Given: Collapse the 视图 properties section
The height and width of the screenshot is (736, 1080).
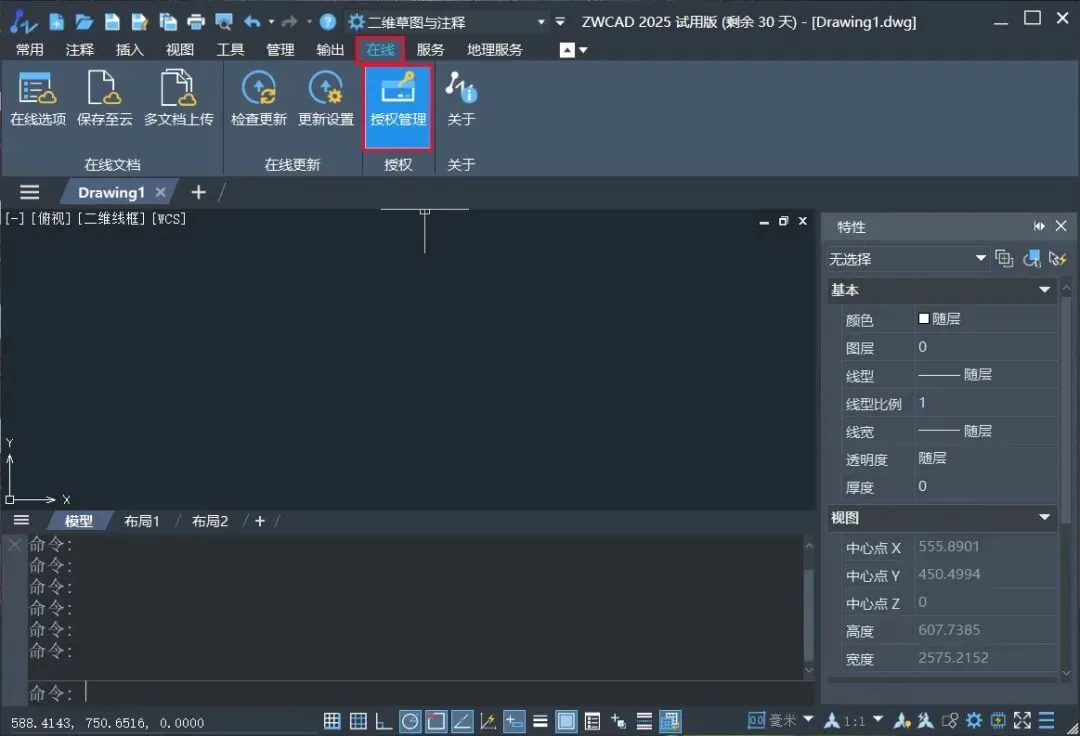Looking at the screenshot, I should 1044,517.
